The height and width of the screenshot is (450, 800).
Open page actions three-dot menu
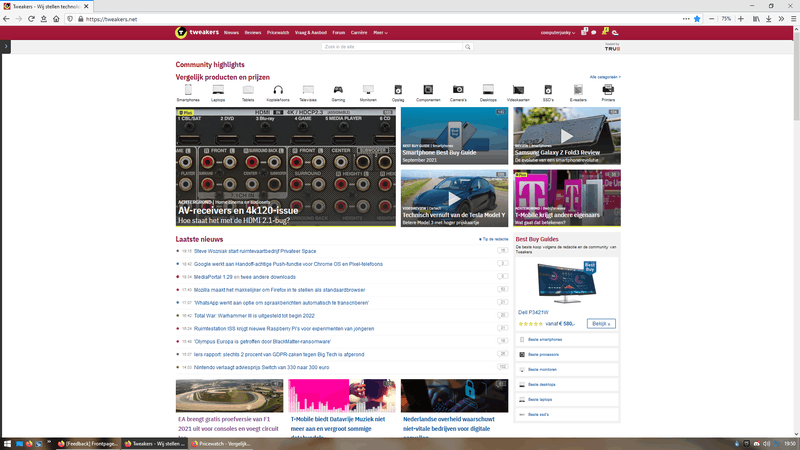pyautogui.click(x=686, y=19)
